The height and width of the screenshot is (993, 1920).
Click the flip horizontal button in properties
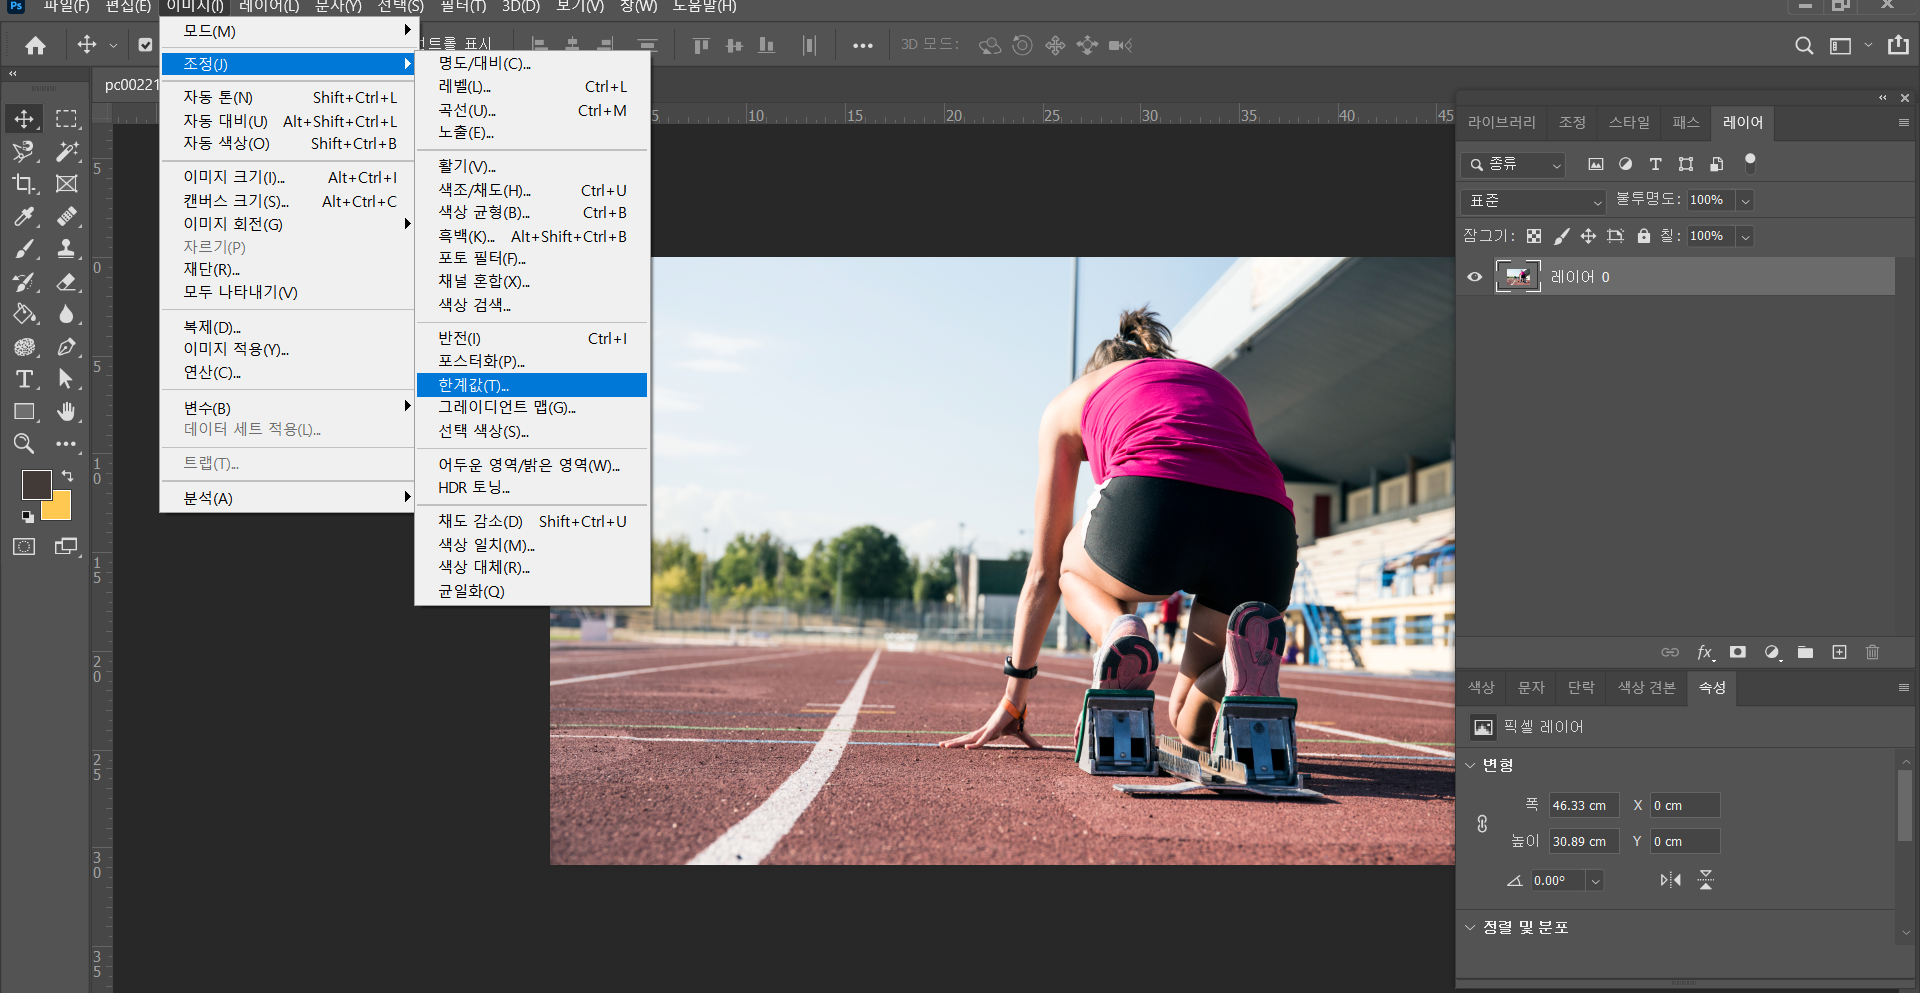coord(1670,880)
